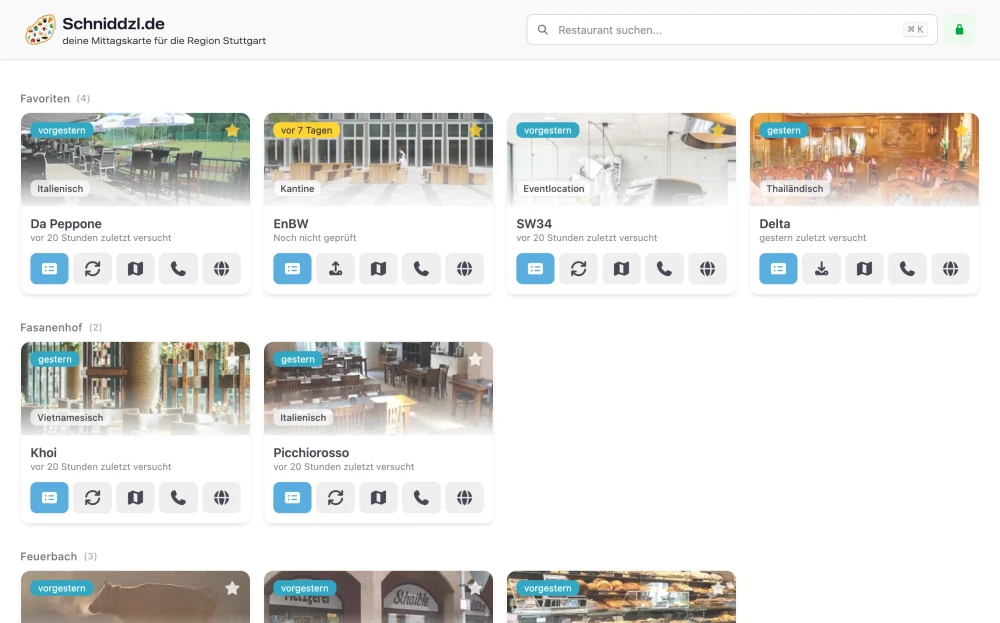
Task: Toggle the favorite star on Khoi
Action: 232,359
